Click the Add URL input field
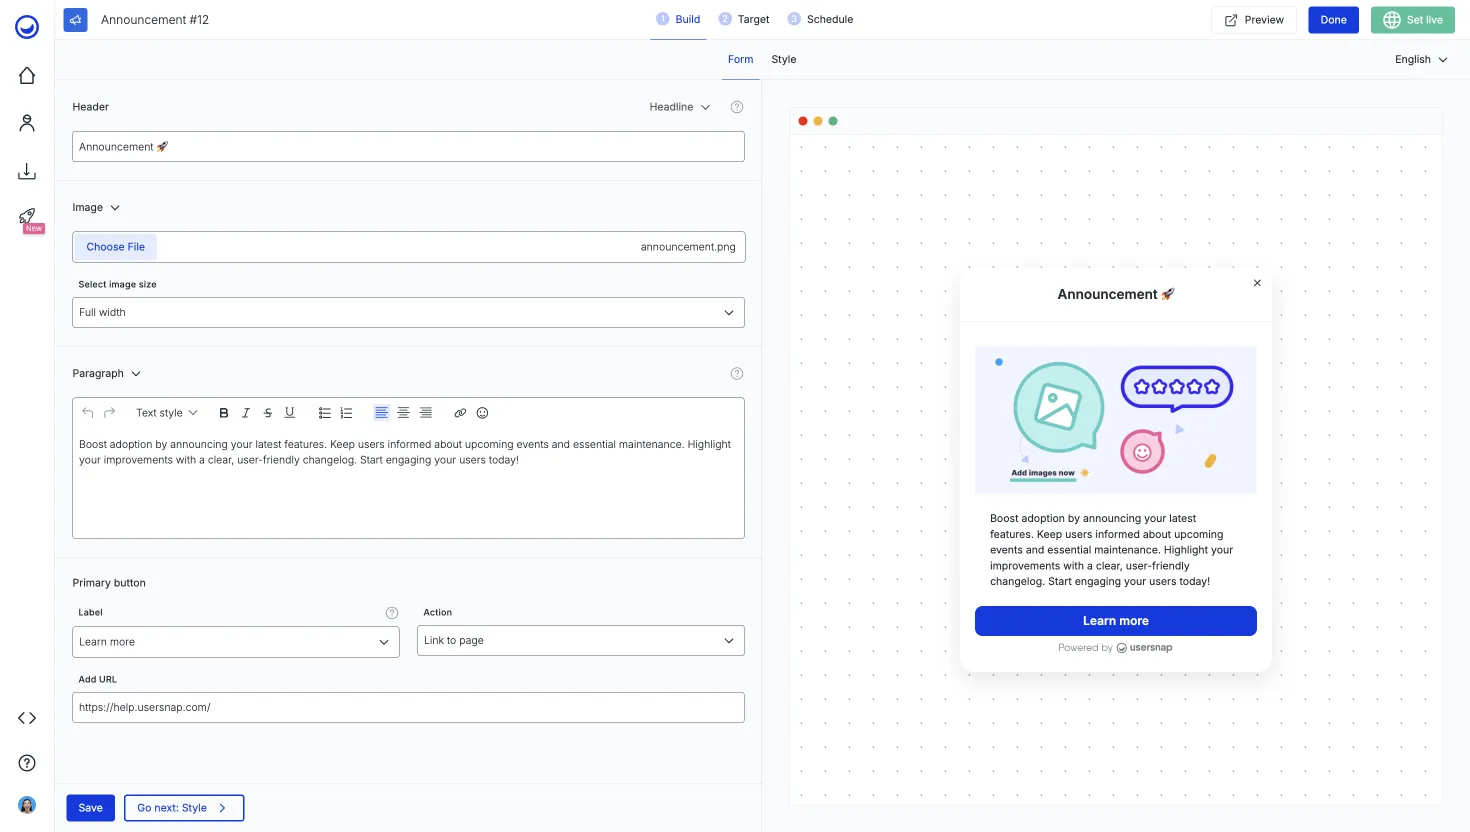Screen dimensions: 1470x832 tap(408, 707)
